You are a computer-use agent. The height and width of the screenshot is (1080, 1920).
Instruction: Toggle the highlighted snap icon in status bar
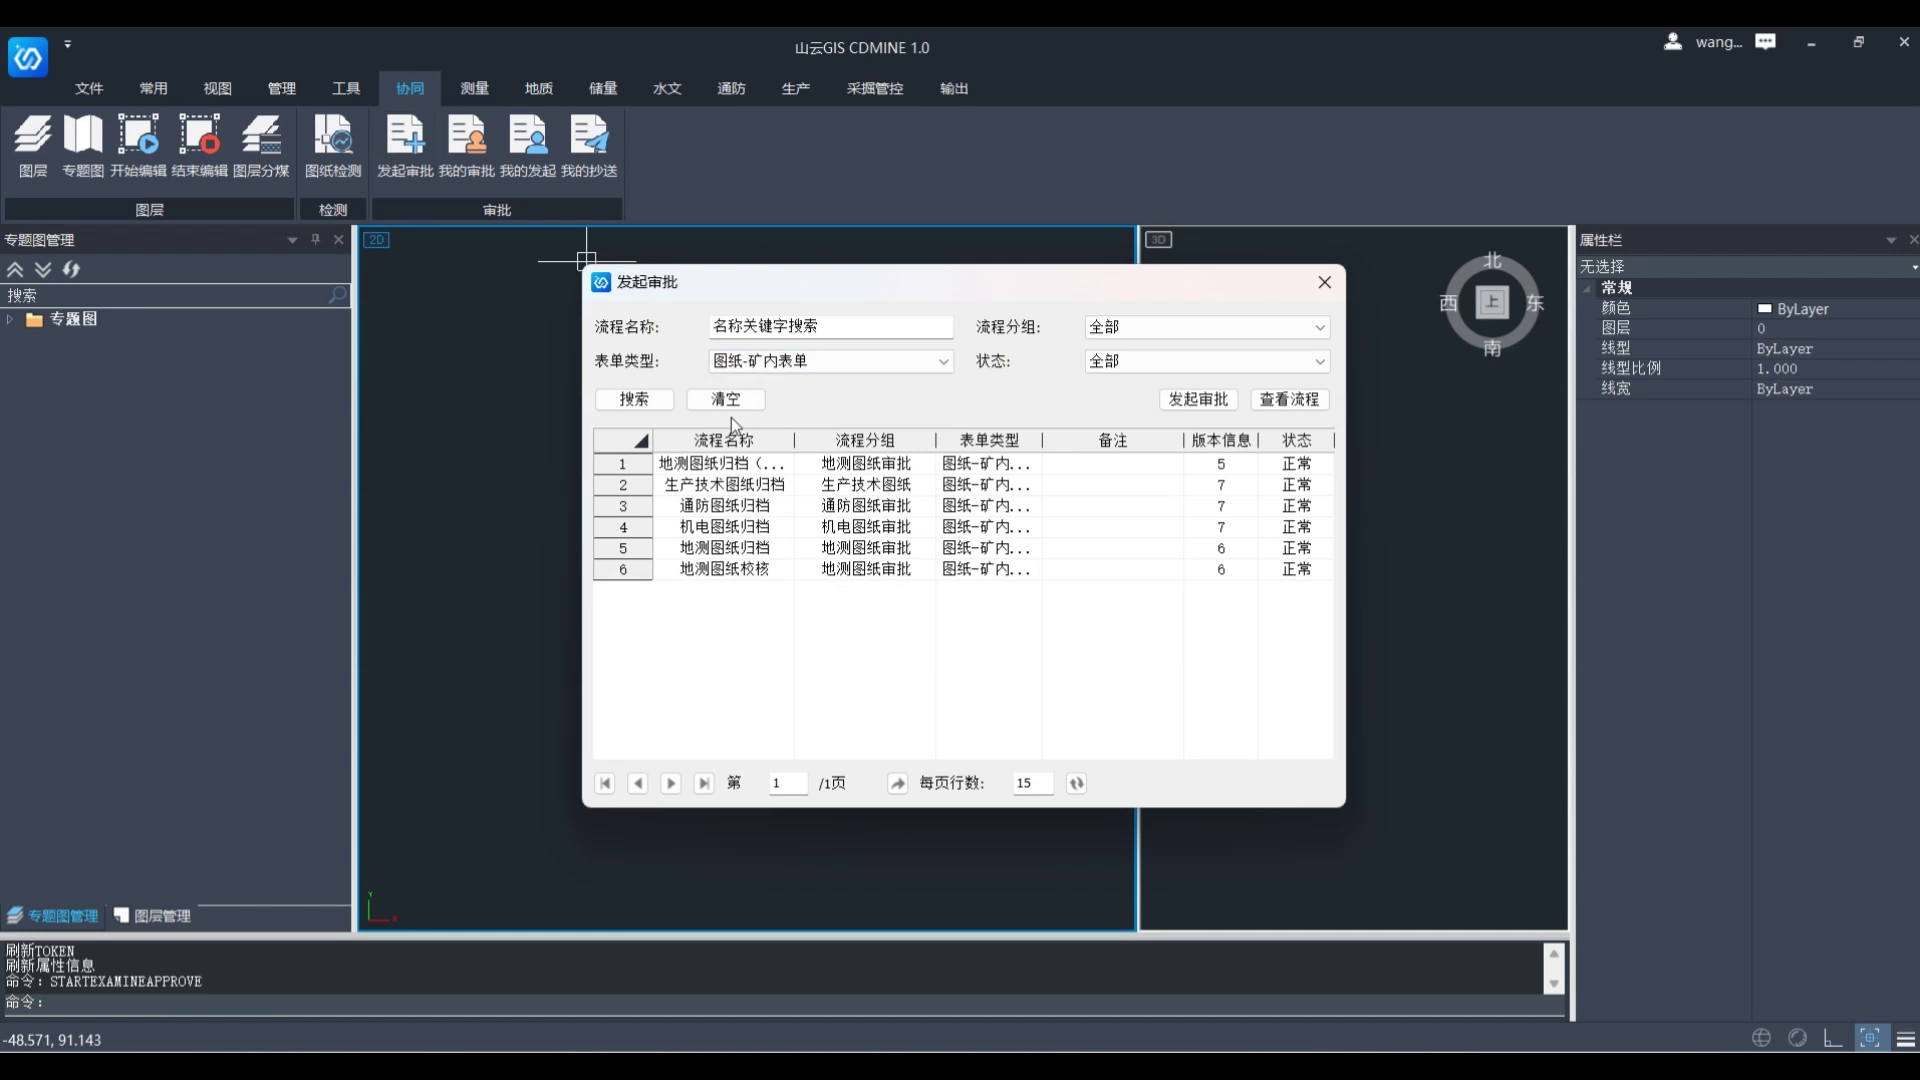[1869, 1038]
